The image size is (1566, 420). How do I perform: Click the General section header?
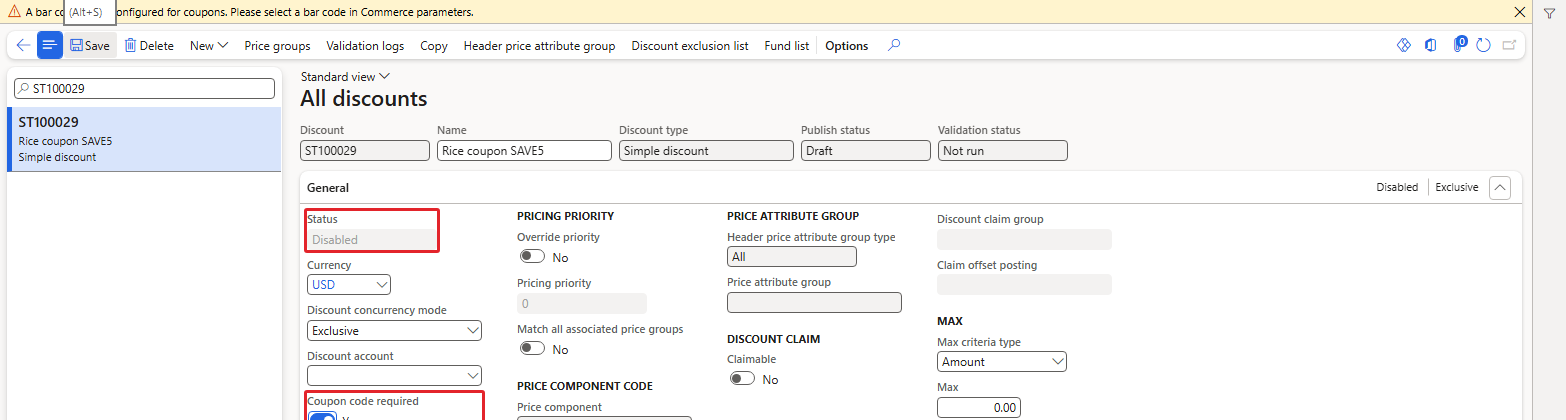[327, 187]
